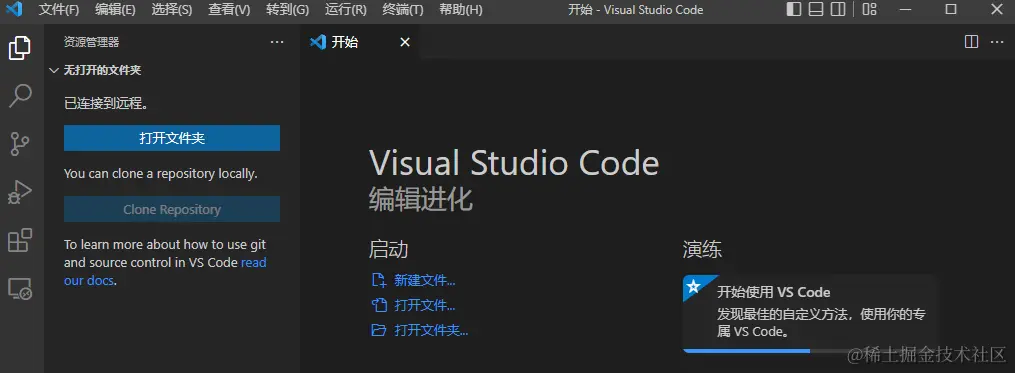Open Customize Layout icon in title bar
Screen dimensions: 1015x373
(869, 9)
